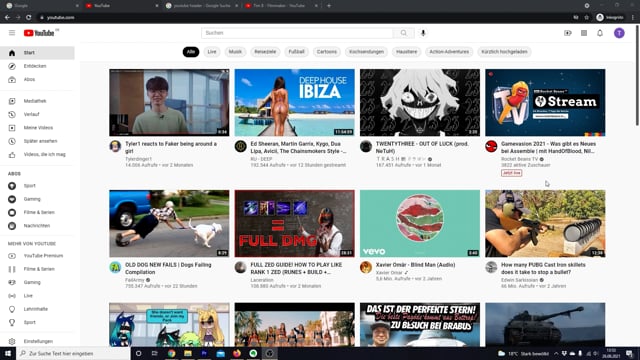Reload the page in the browser
This screenshot has width=640, height=360.
(29, 18)
